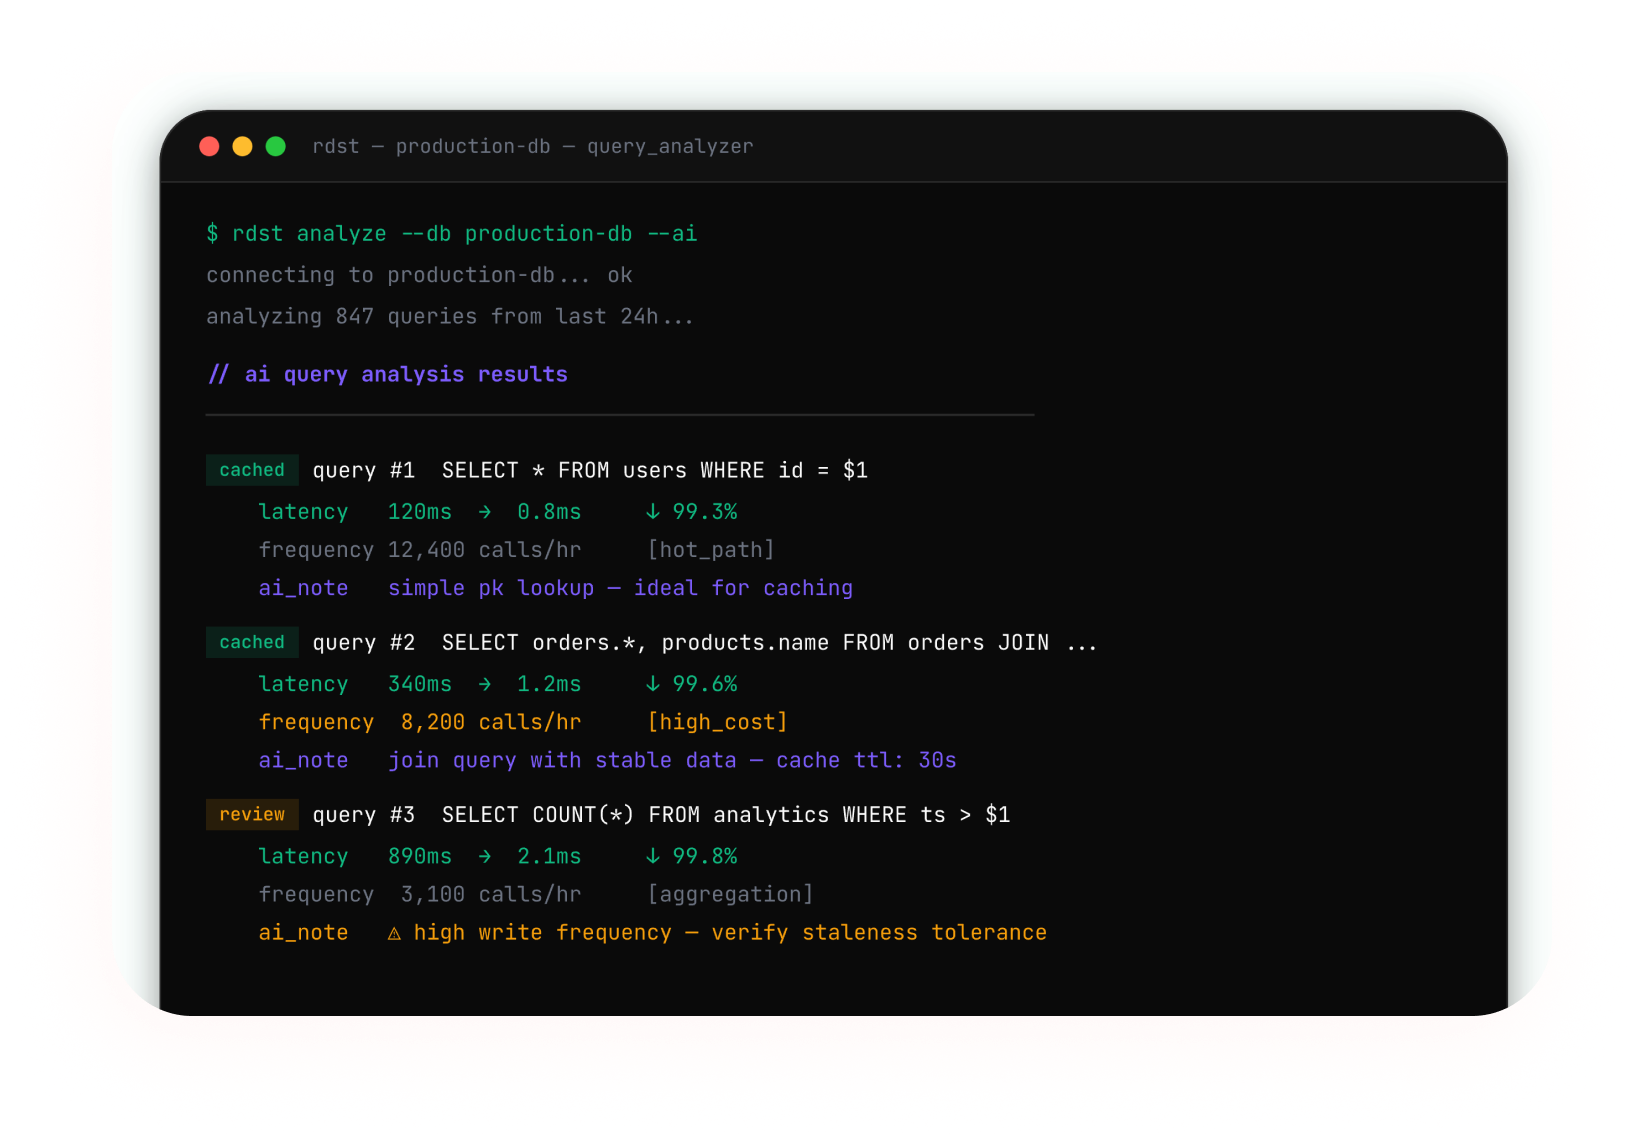
Task: Select the 'query #2' label
Action: point(364,643)
